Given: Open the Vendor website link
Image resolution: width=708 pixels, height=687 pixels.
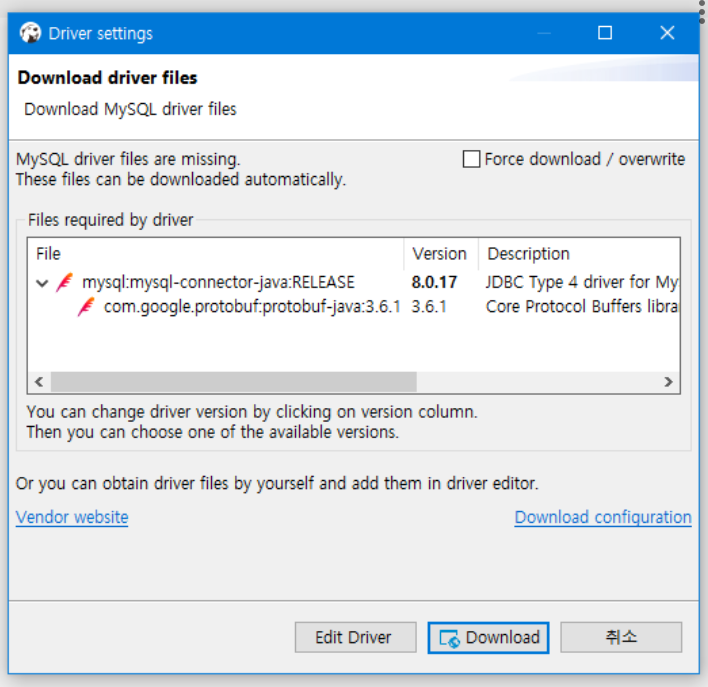Looking at the screenshot, I should click(72, 517).
